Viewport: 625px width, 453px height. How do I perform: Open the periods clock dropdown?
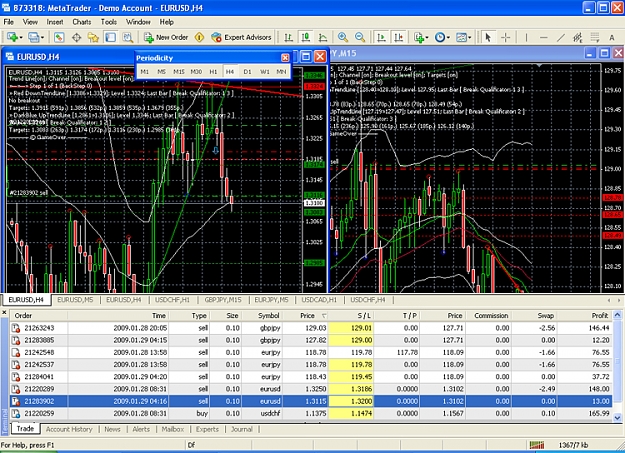tap(442, 37)
